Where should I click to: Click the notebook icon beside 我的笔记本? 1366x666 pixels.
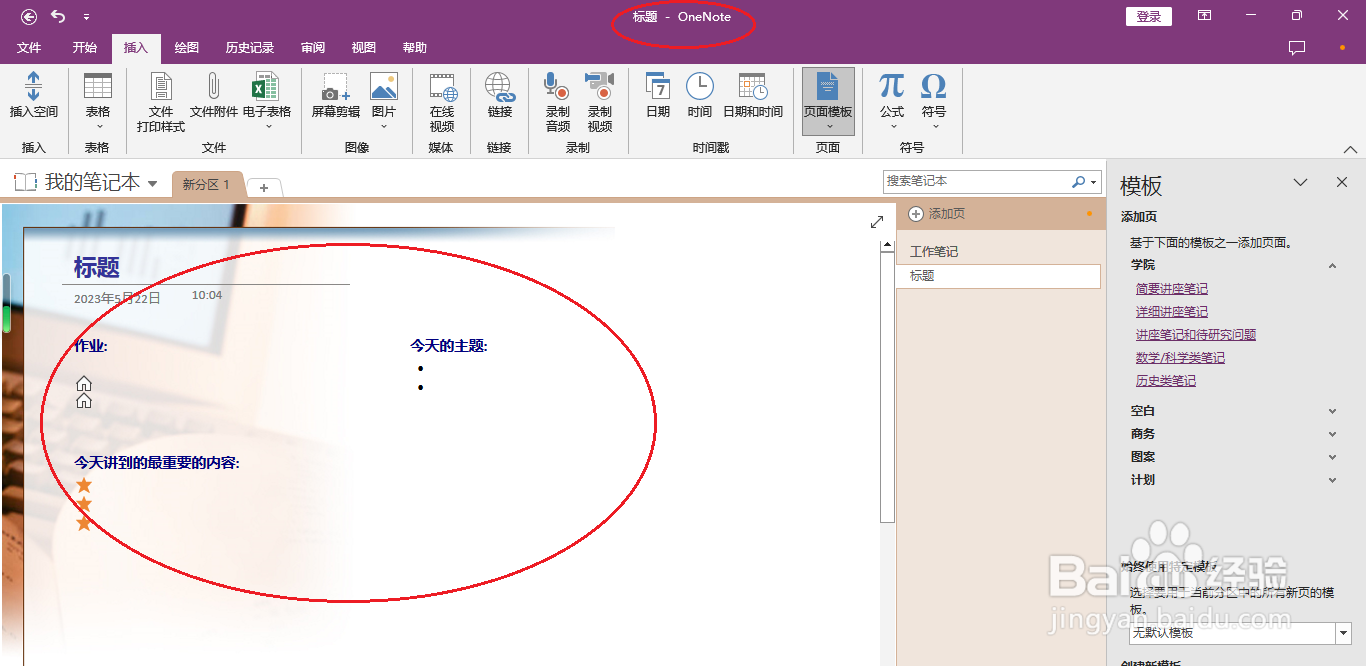coord(25,182)
